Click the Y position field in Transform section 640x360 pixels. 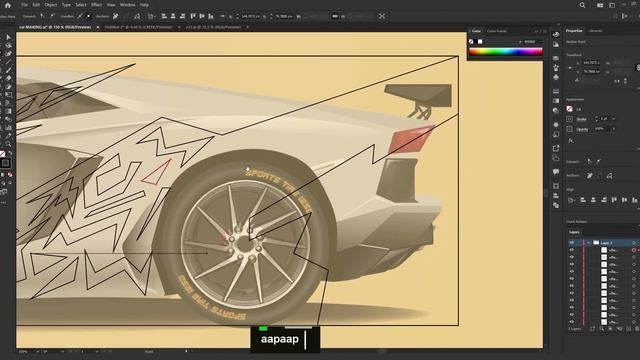[591, 71]
